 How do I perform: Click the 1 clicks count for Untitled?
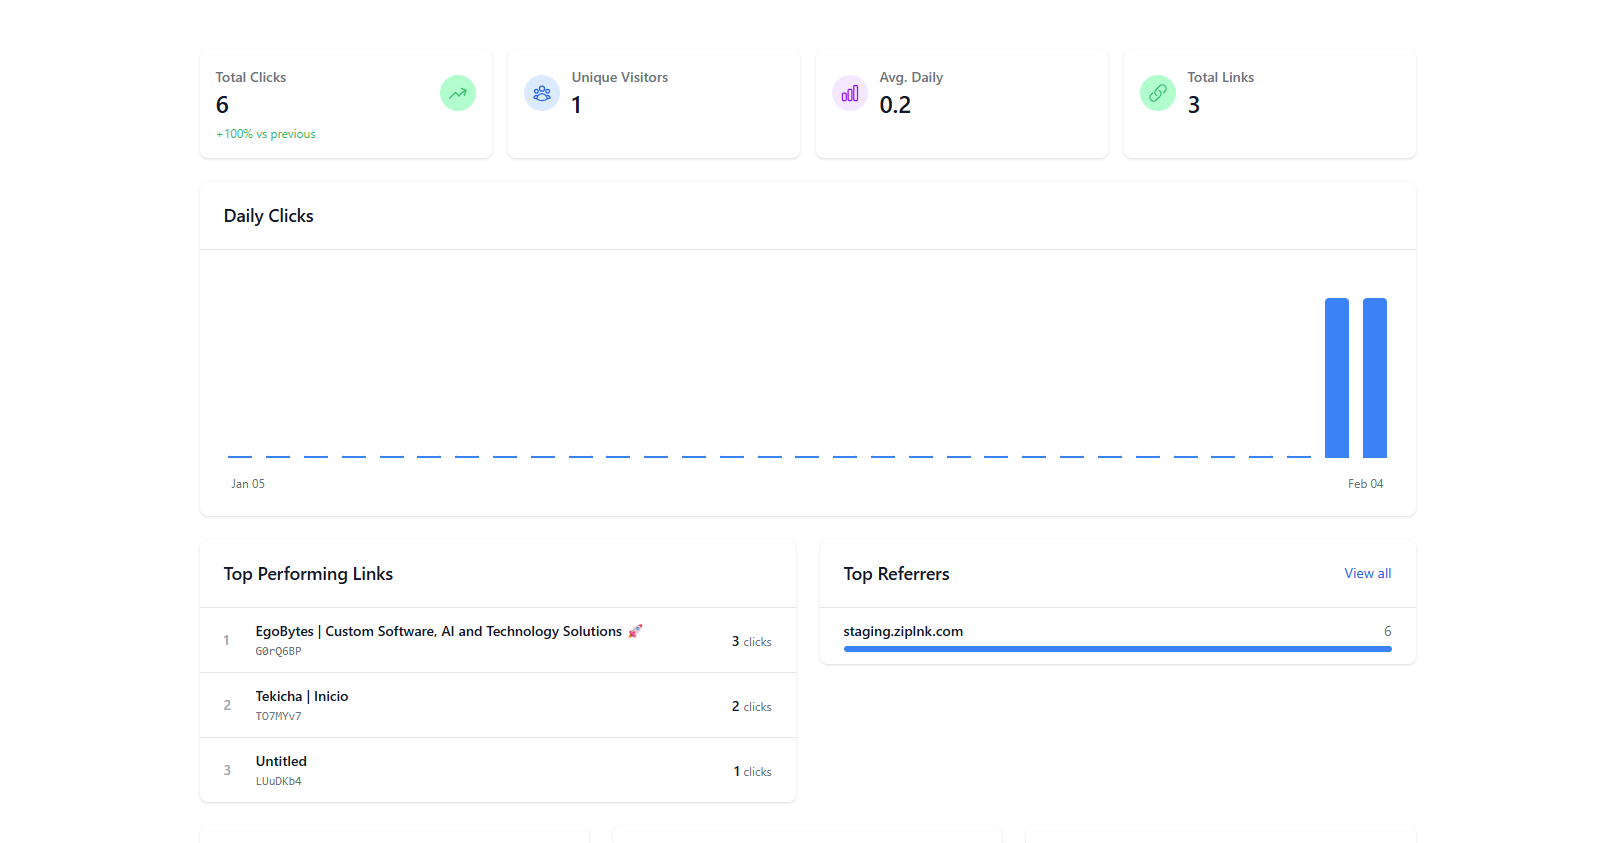coord(752,771)
